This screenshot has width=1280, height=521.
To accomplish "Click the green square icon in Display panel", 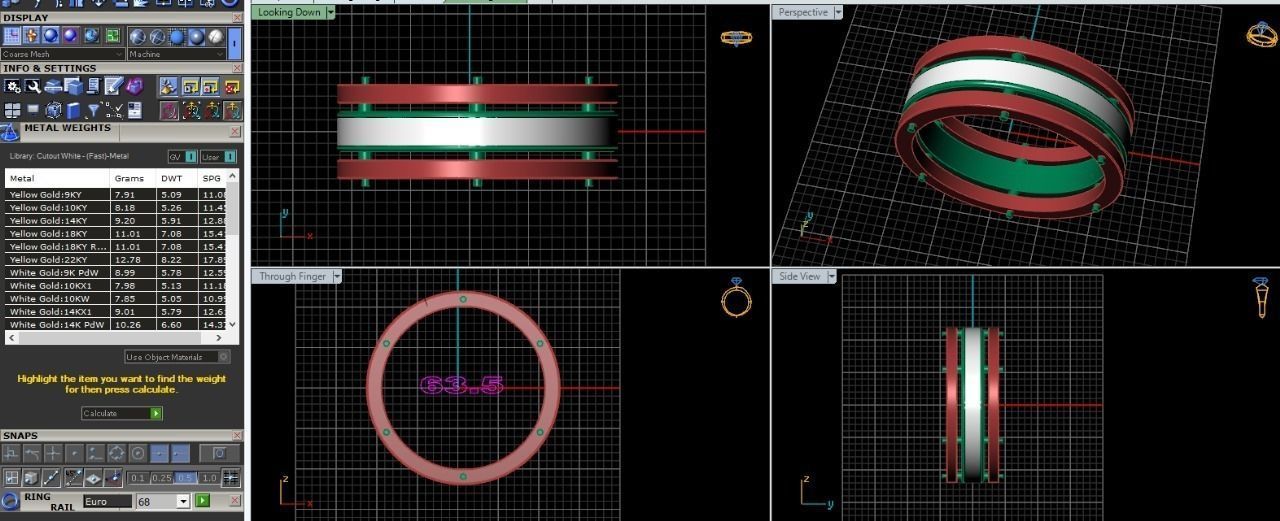I will (x=113, y=36).
